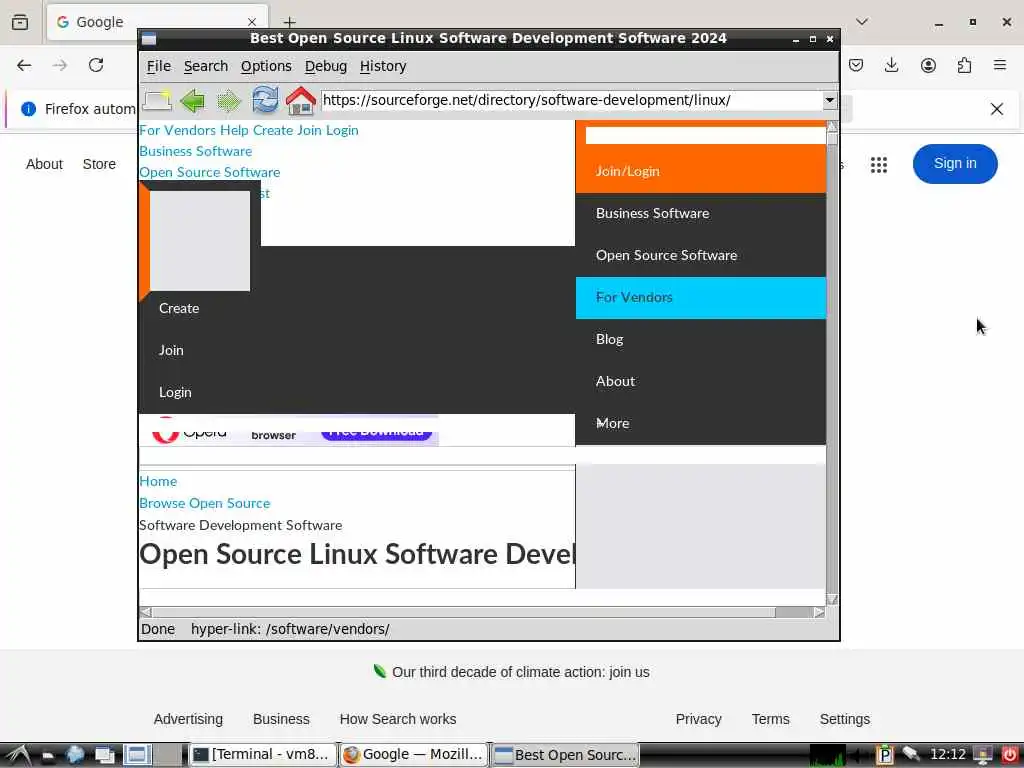The height and width of the screenshot is (768, 1024).
Task: Click the Google 'Privacy' footer link
Action: [x=698, y=719]
